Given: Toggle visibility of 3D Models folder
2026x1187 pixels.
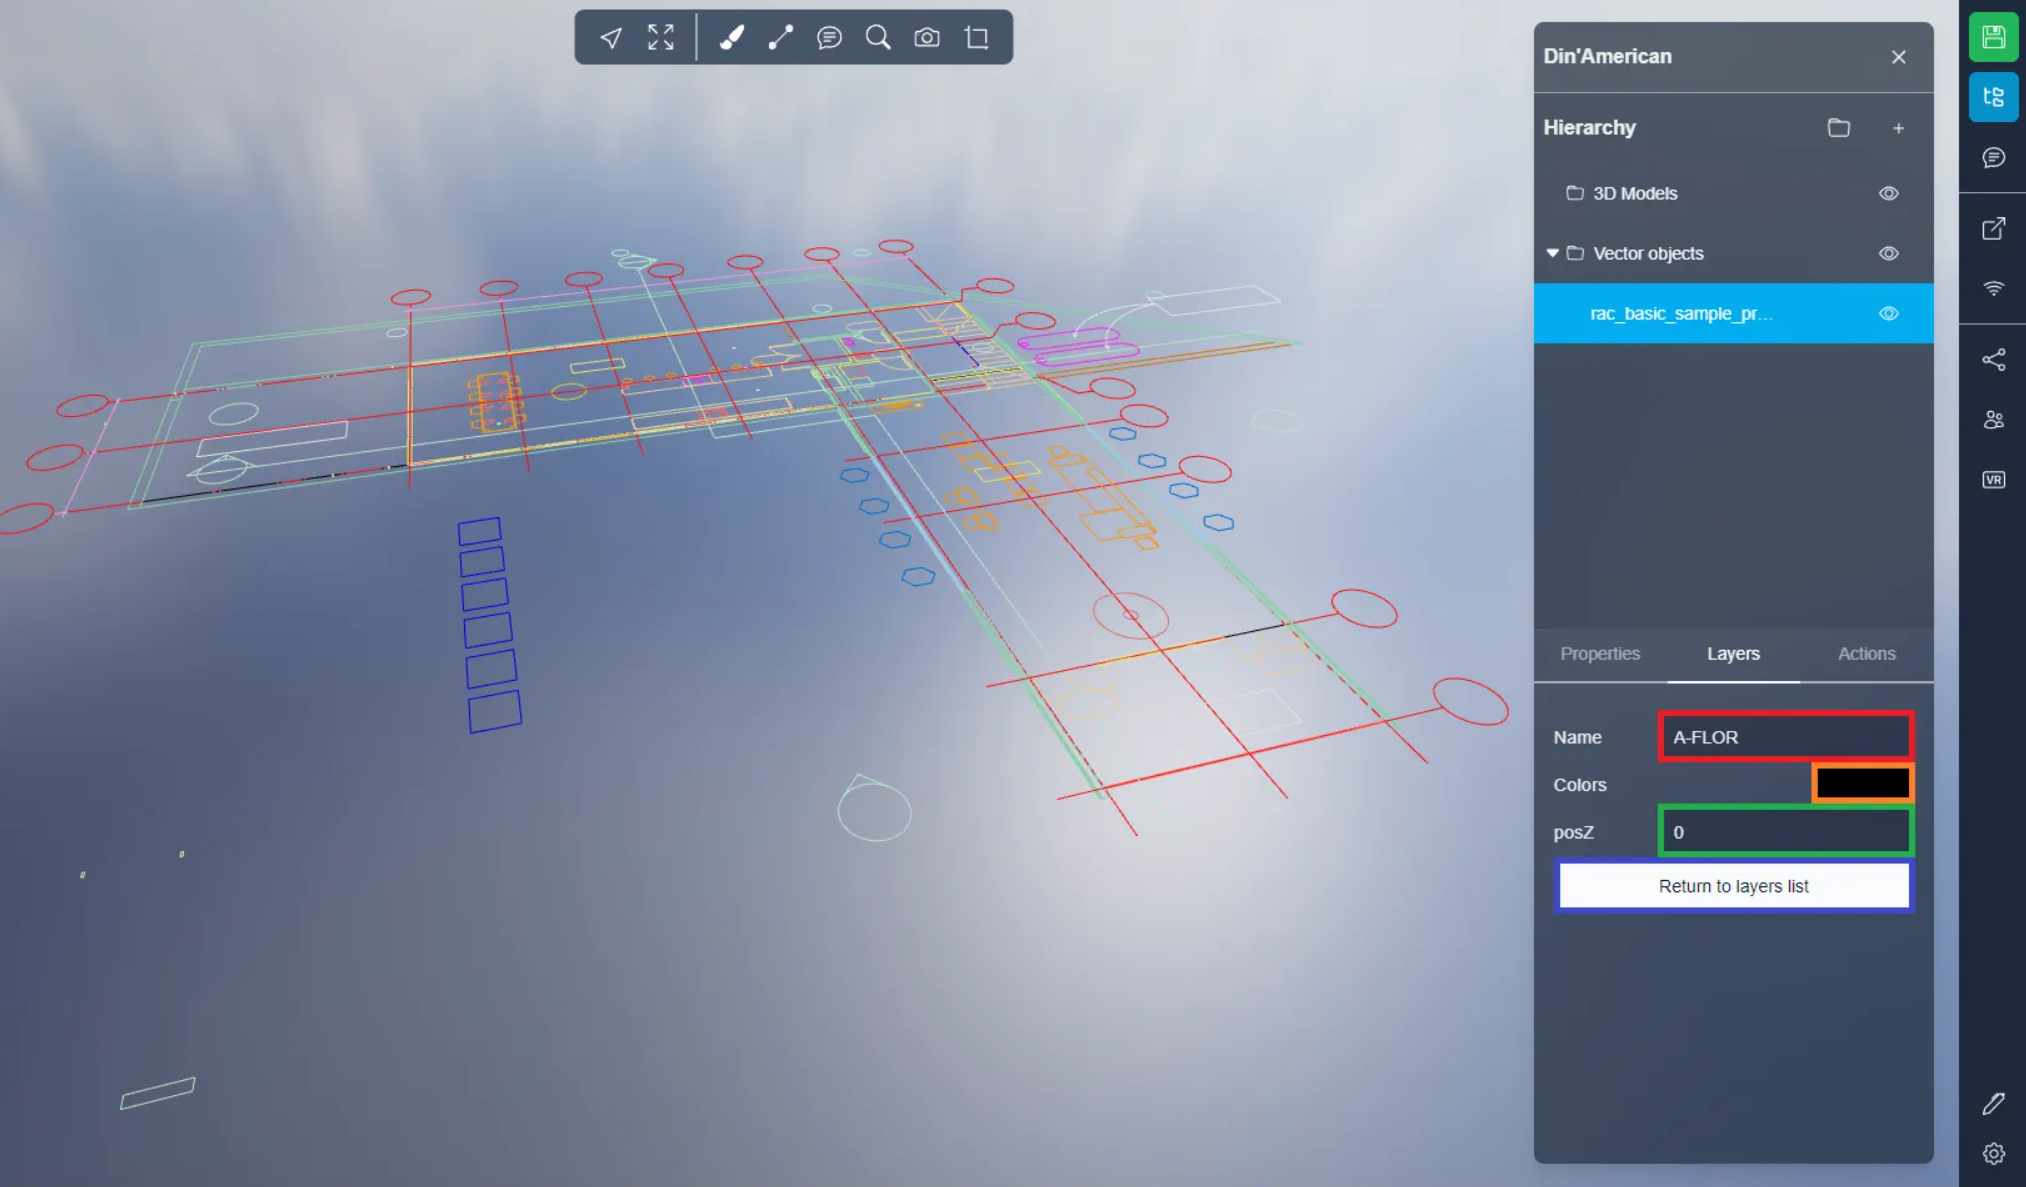Looking at the screenshot, I should click(1888, 193).
